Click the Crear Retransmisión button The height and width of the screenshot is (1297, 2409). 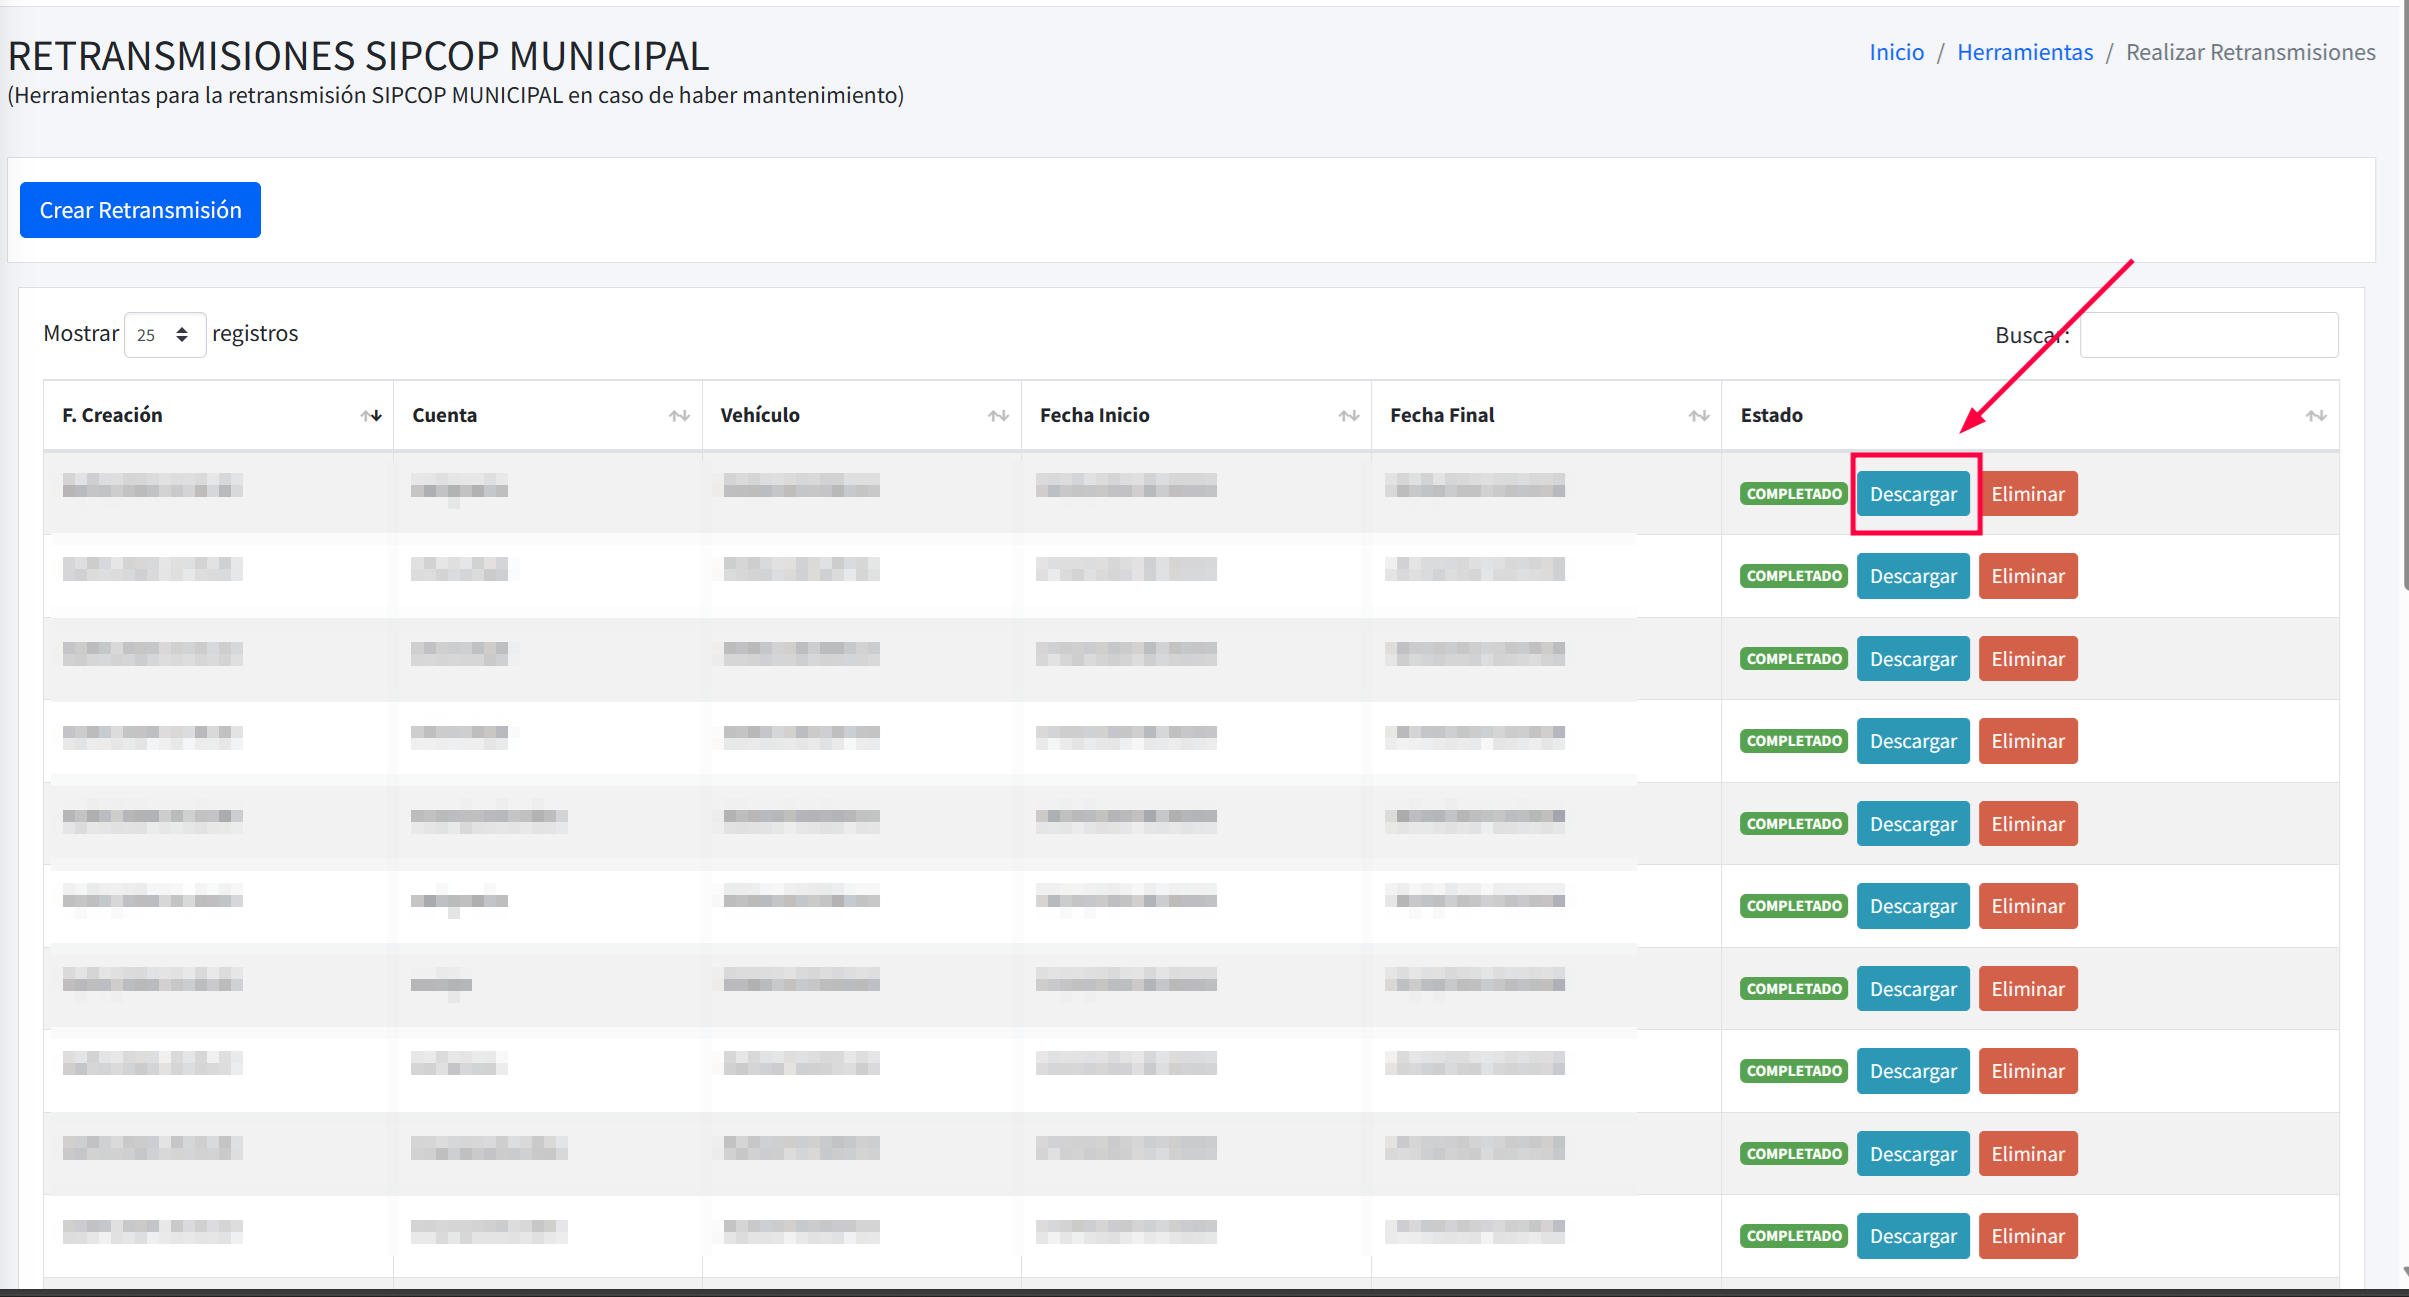(x=140, y=210)
